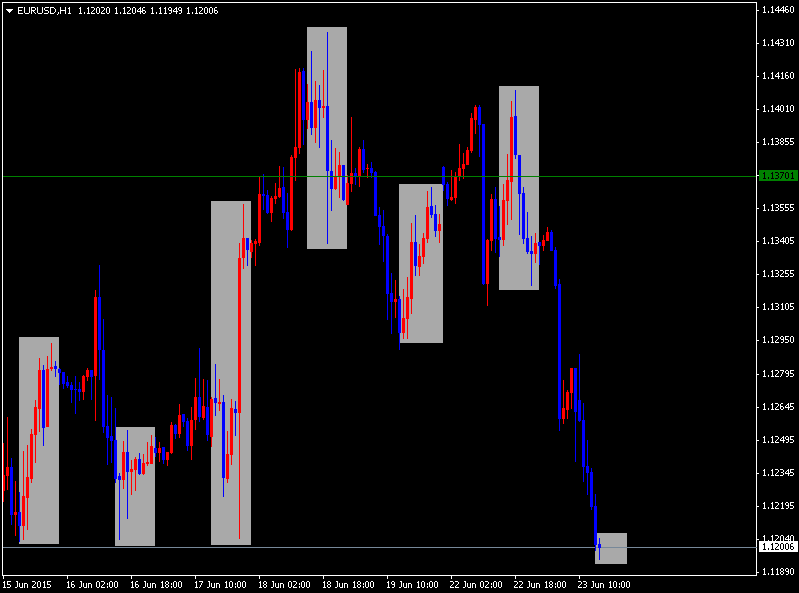Screen dimensions: 799x593
Task: Click the 1.12195 price scale value
Action: pyautogui.click(x=778, y=506)
